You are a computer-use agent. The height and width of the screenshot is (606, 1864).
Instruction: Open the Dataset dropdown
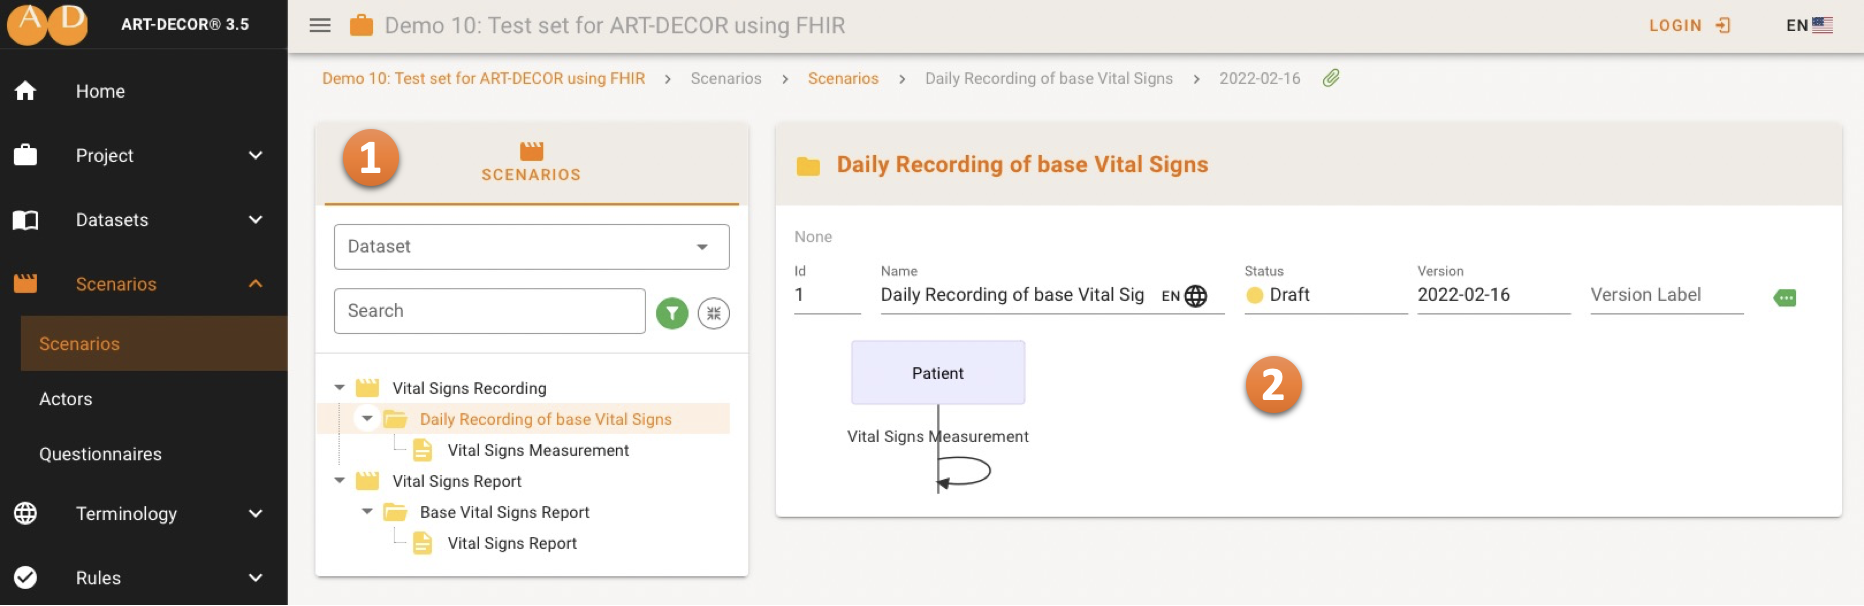click(x=531, y=247)
